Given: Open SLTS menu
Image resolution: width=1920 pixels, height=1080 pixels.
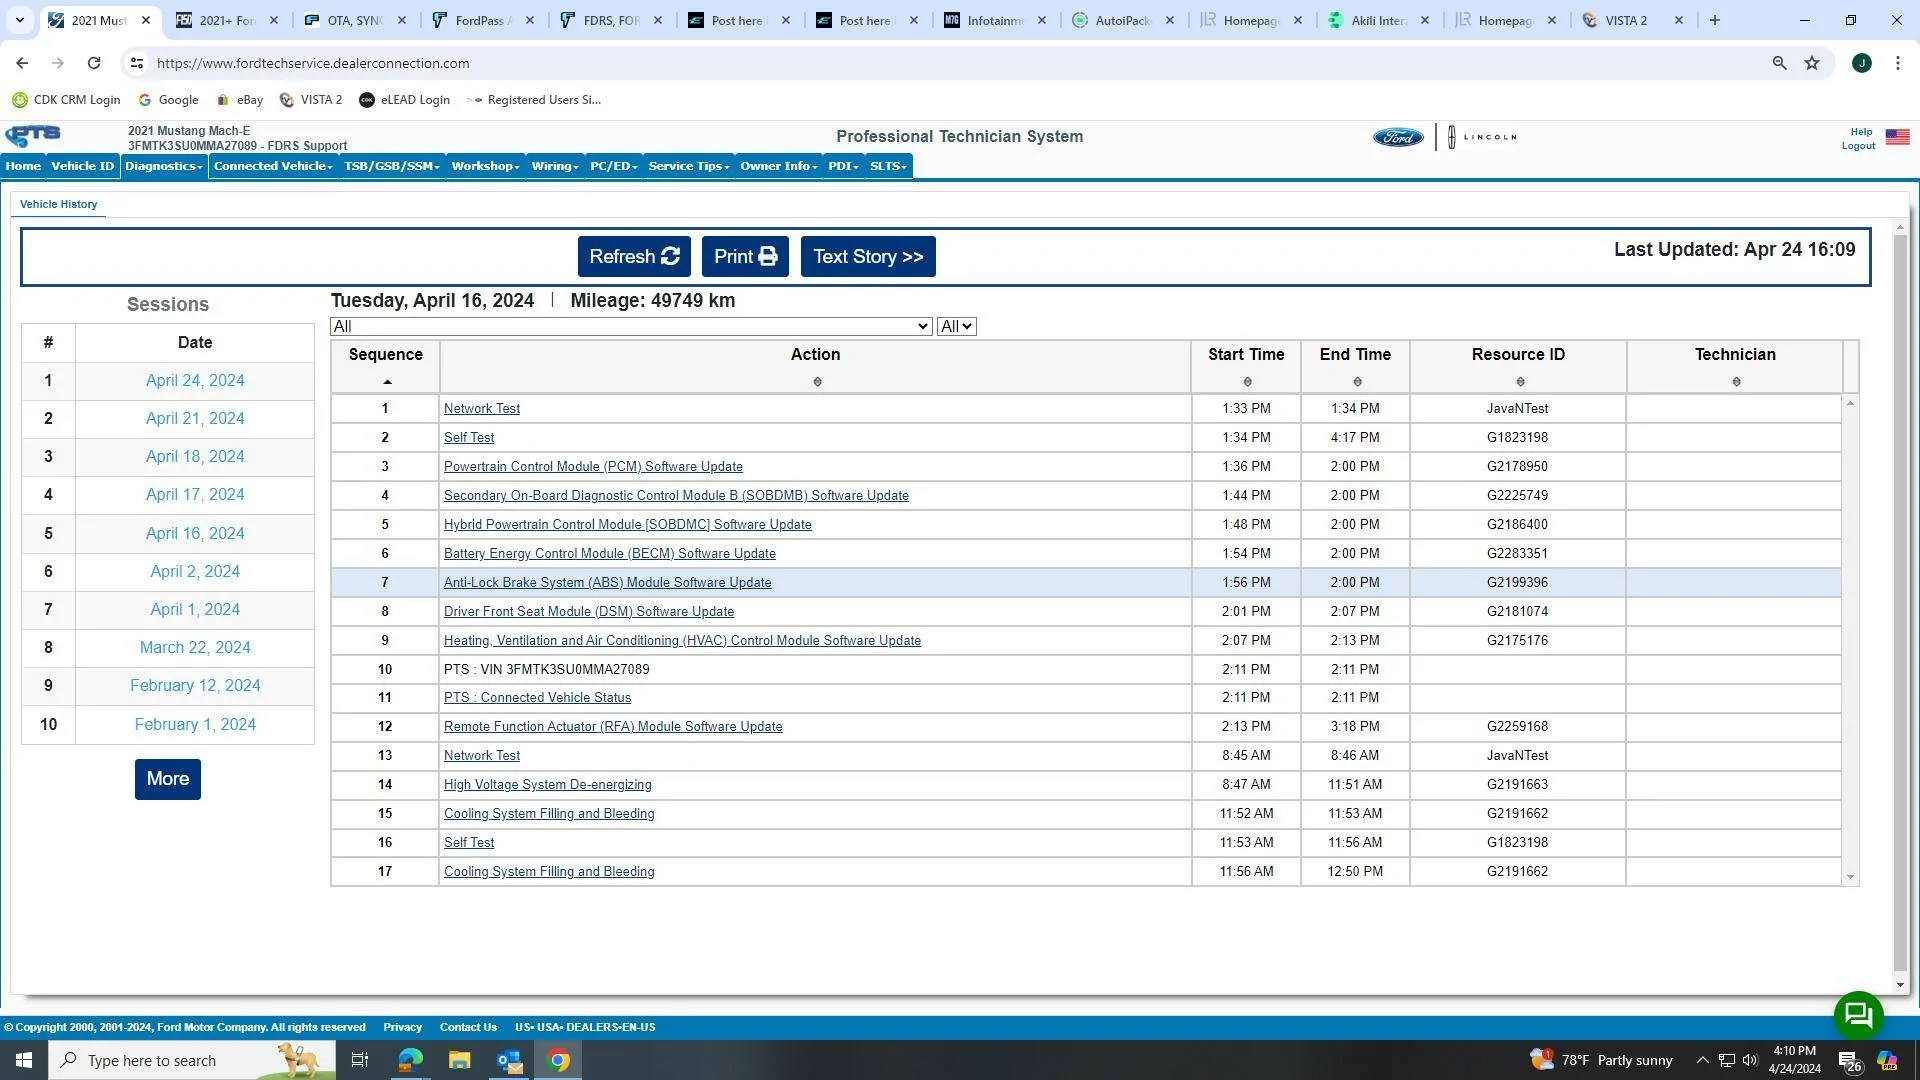Looking at the screenshot, I should 888,166.
